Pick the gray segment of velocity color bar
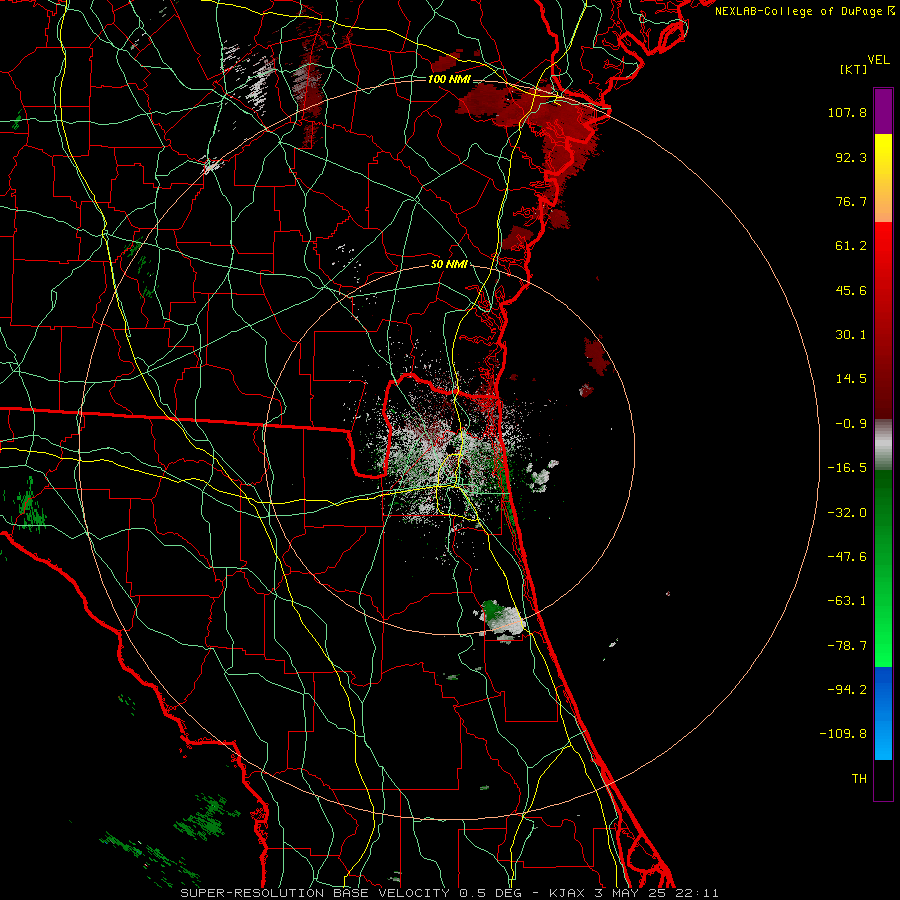This screenshot has width=900, height=900. (x=883, y=445)
